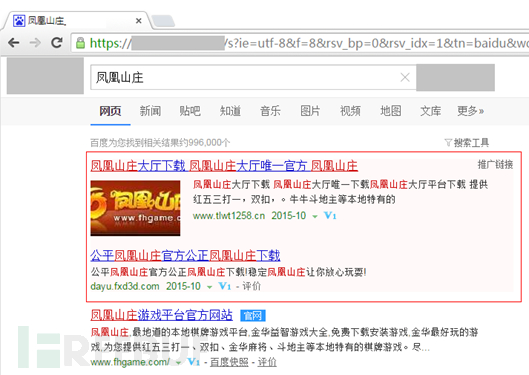Image resolution: width=529 pixels, height=375 pixels.
Task: Click the Baidu paw favicon on tab
Action: pos(19,21)
